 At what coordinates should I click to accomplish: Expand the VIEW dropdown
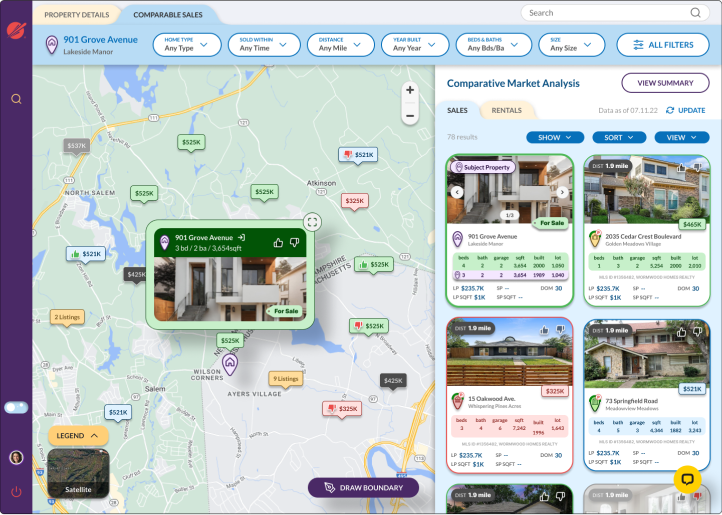(x=681, y=137)
